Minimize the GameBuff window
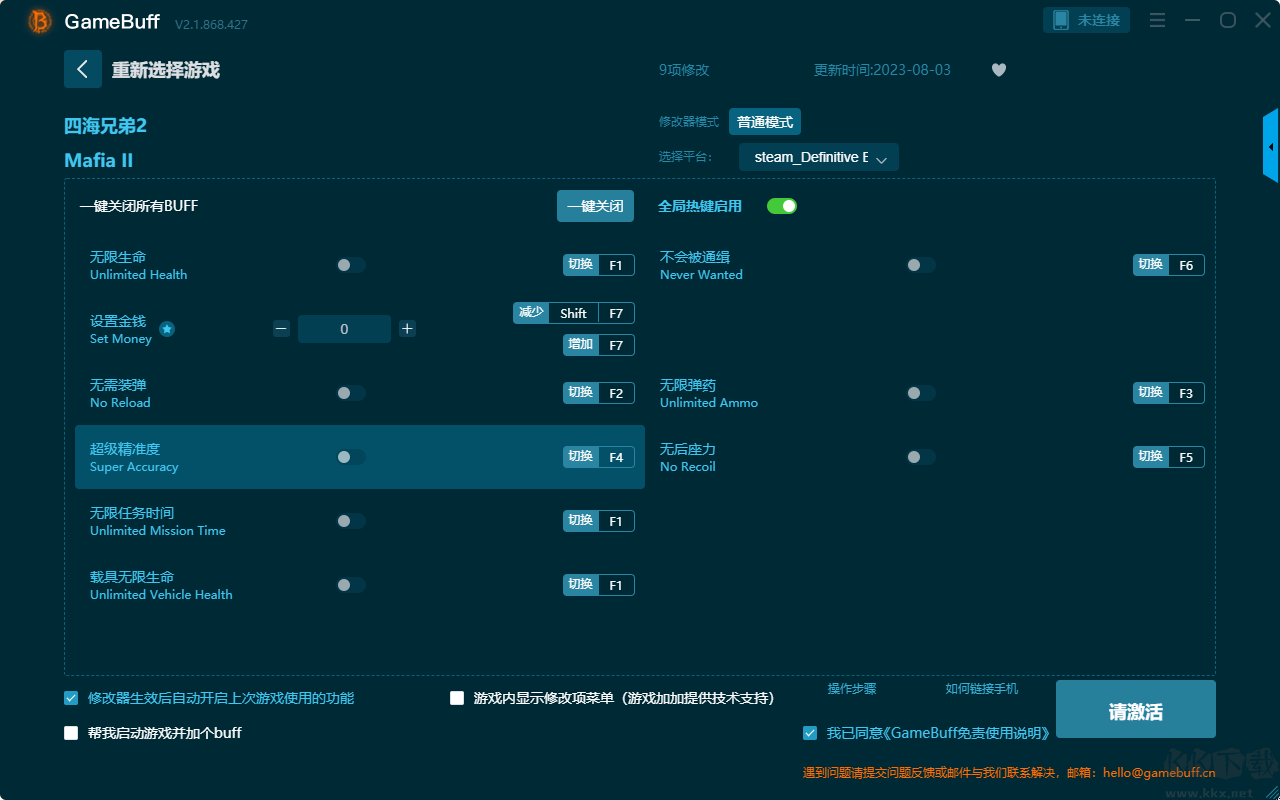 pyautogui.click(x=1192, y=20)
